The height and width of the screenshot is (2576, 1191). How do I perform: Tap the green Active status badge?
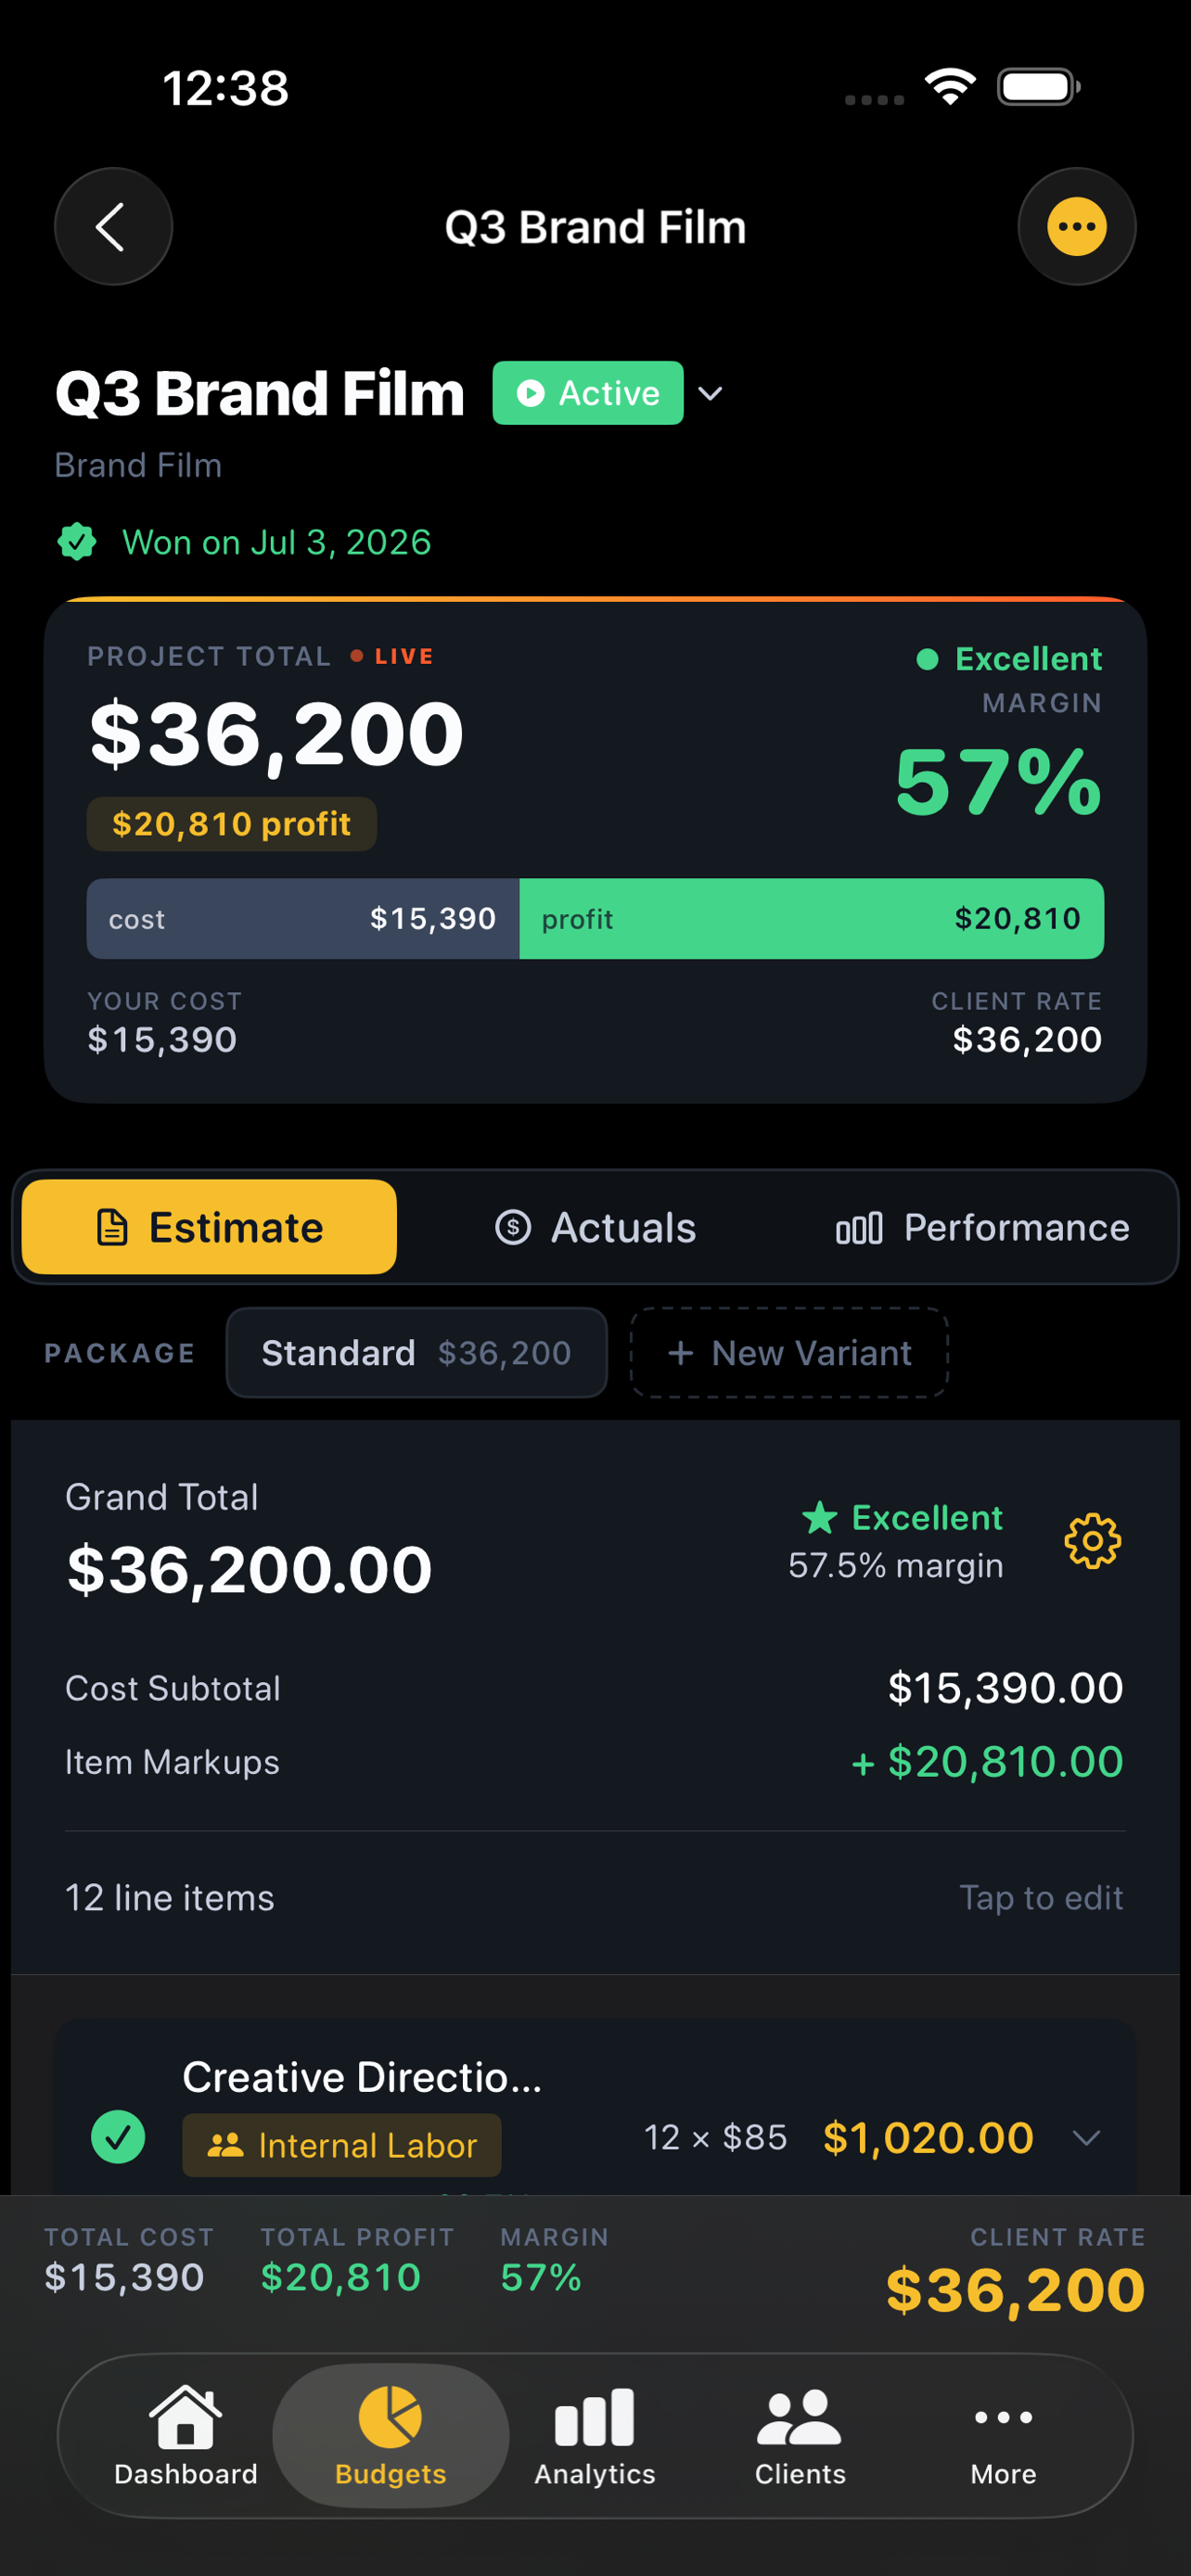click(587, 393)
